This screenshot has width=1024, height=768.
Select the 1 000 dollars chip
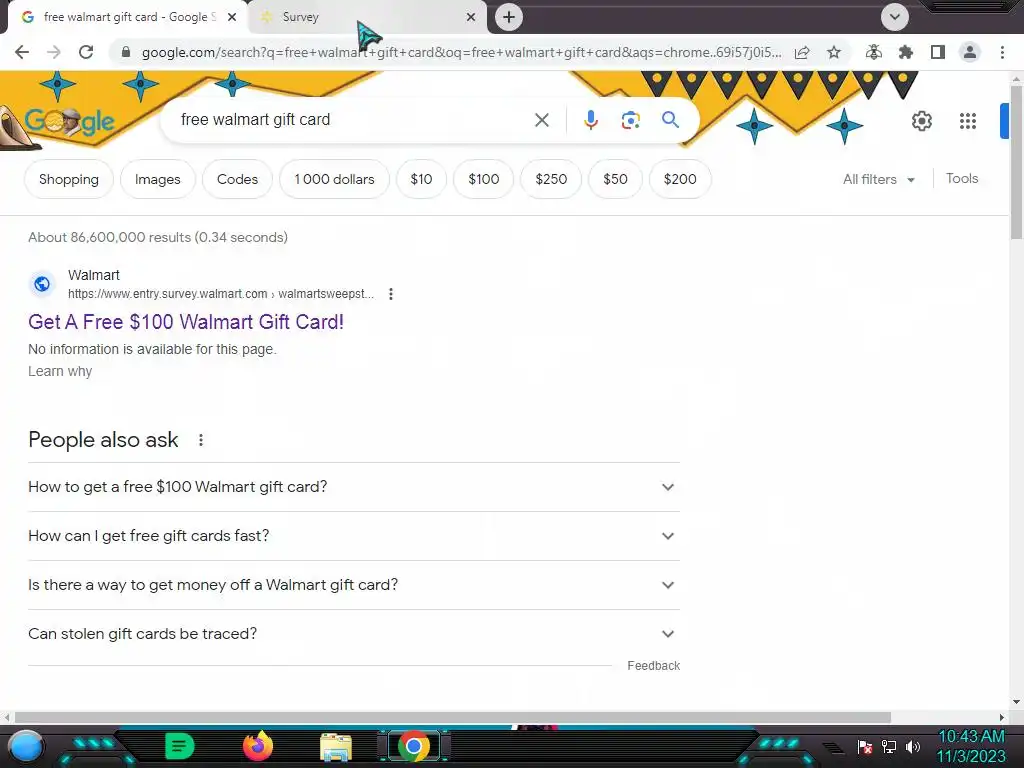[x=334, y=179]
